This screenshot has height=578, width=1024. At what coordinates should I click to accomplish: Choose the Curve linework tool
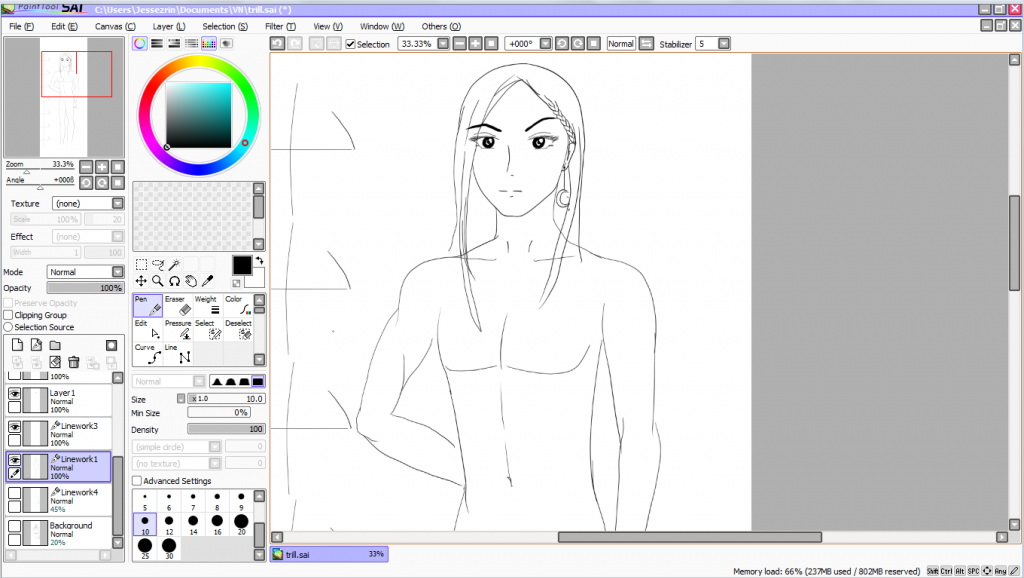[x=148, y=354]
